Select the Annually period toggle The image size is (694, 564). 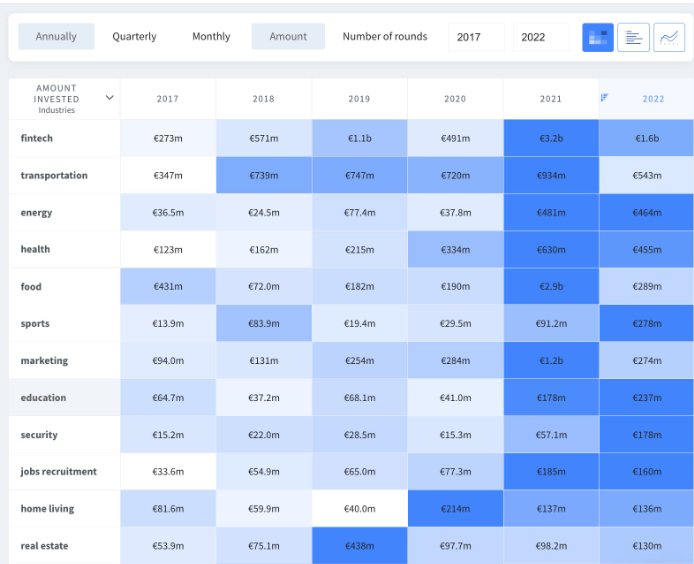tap(56, 37)
